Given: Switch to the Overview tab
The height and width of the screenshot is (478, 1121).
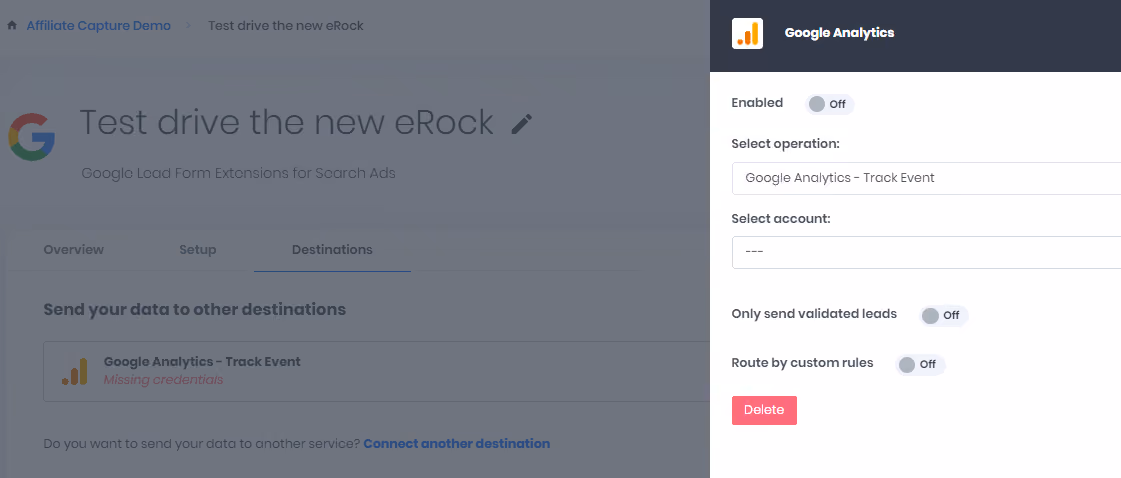Looking at the screenshot, I should tap(74, 249).
